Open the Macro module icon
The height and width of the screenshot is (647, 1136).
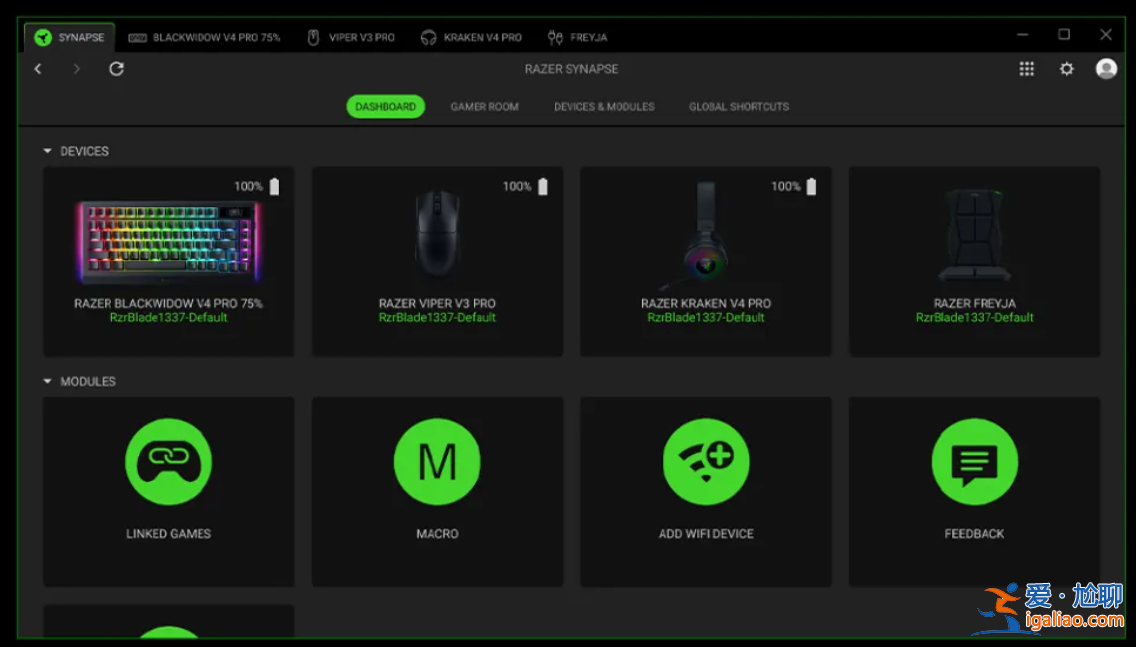tap(437, 462)
